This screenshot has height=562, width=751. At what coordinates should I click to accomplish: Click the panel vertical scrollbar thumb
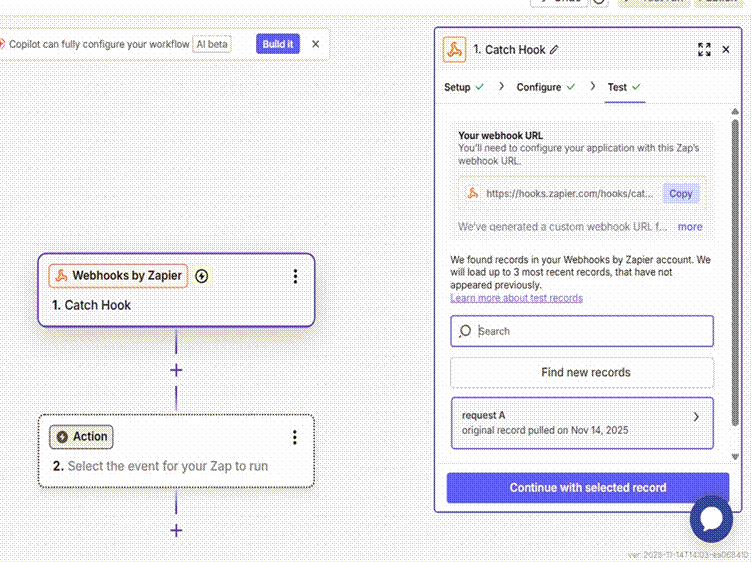[735, 272]
